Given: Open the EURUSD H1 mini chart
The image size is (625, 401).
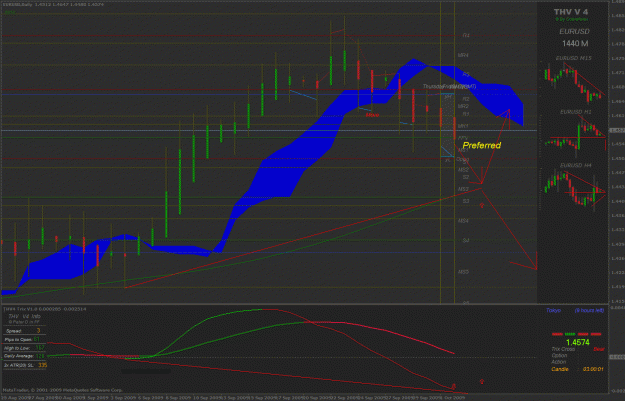Looking at the screenshot, I should (574, 136).
